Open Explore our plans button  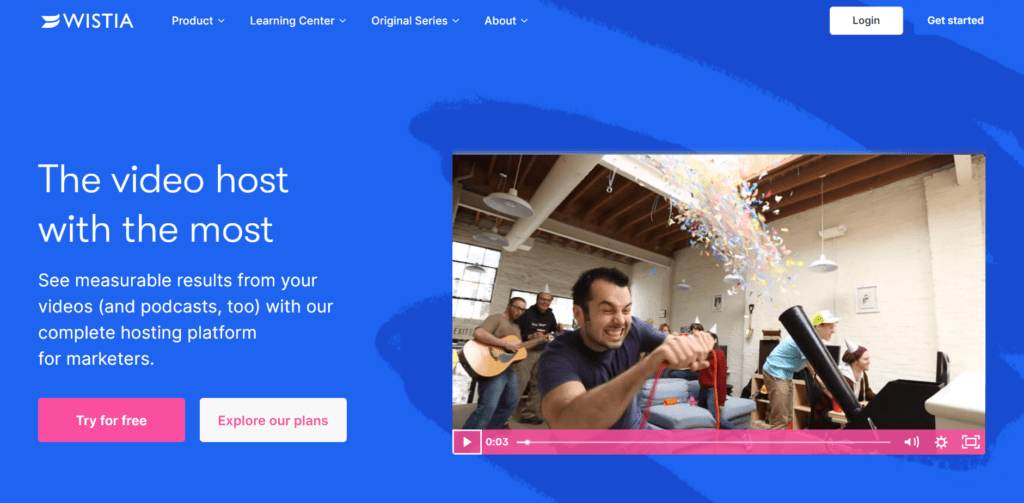tap(273, 420)
